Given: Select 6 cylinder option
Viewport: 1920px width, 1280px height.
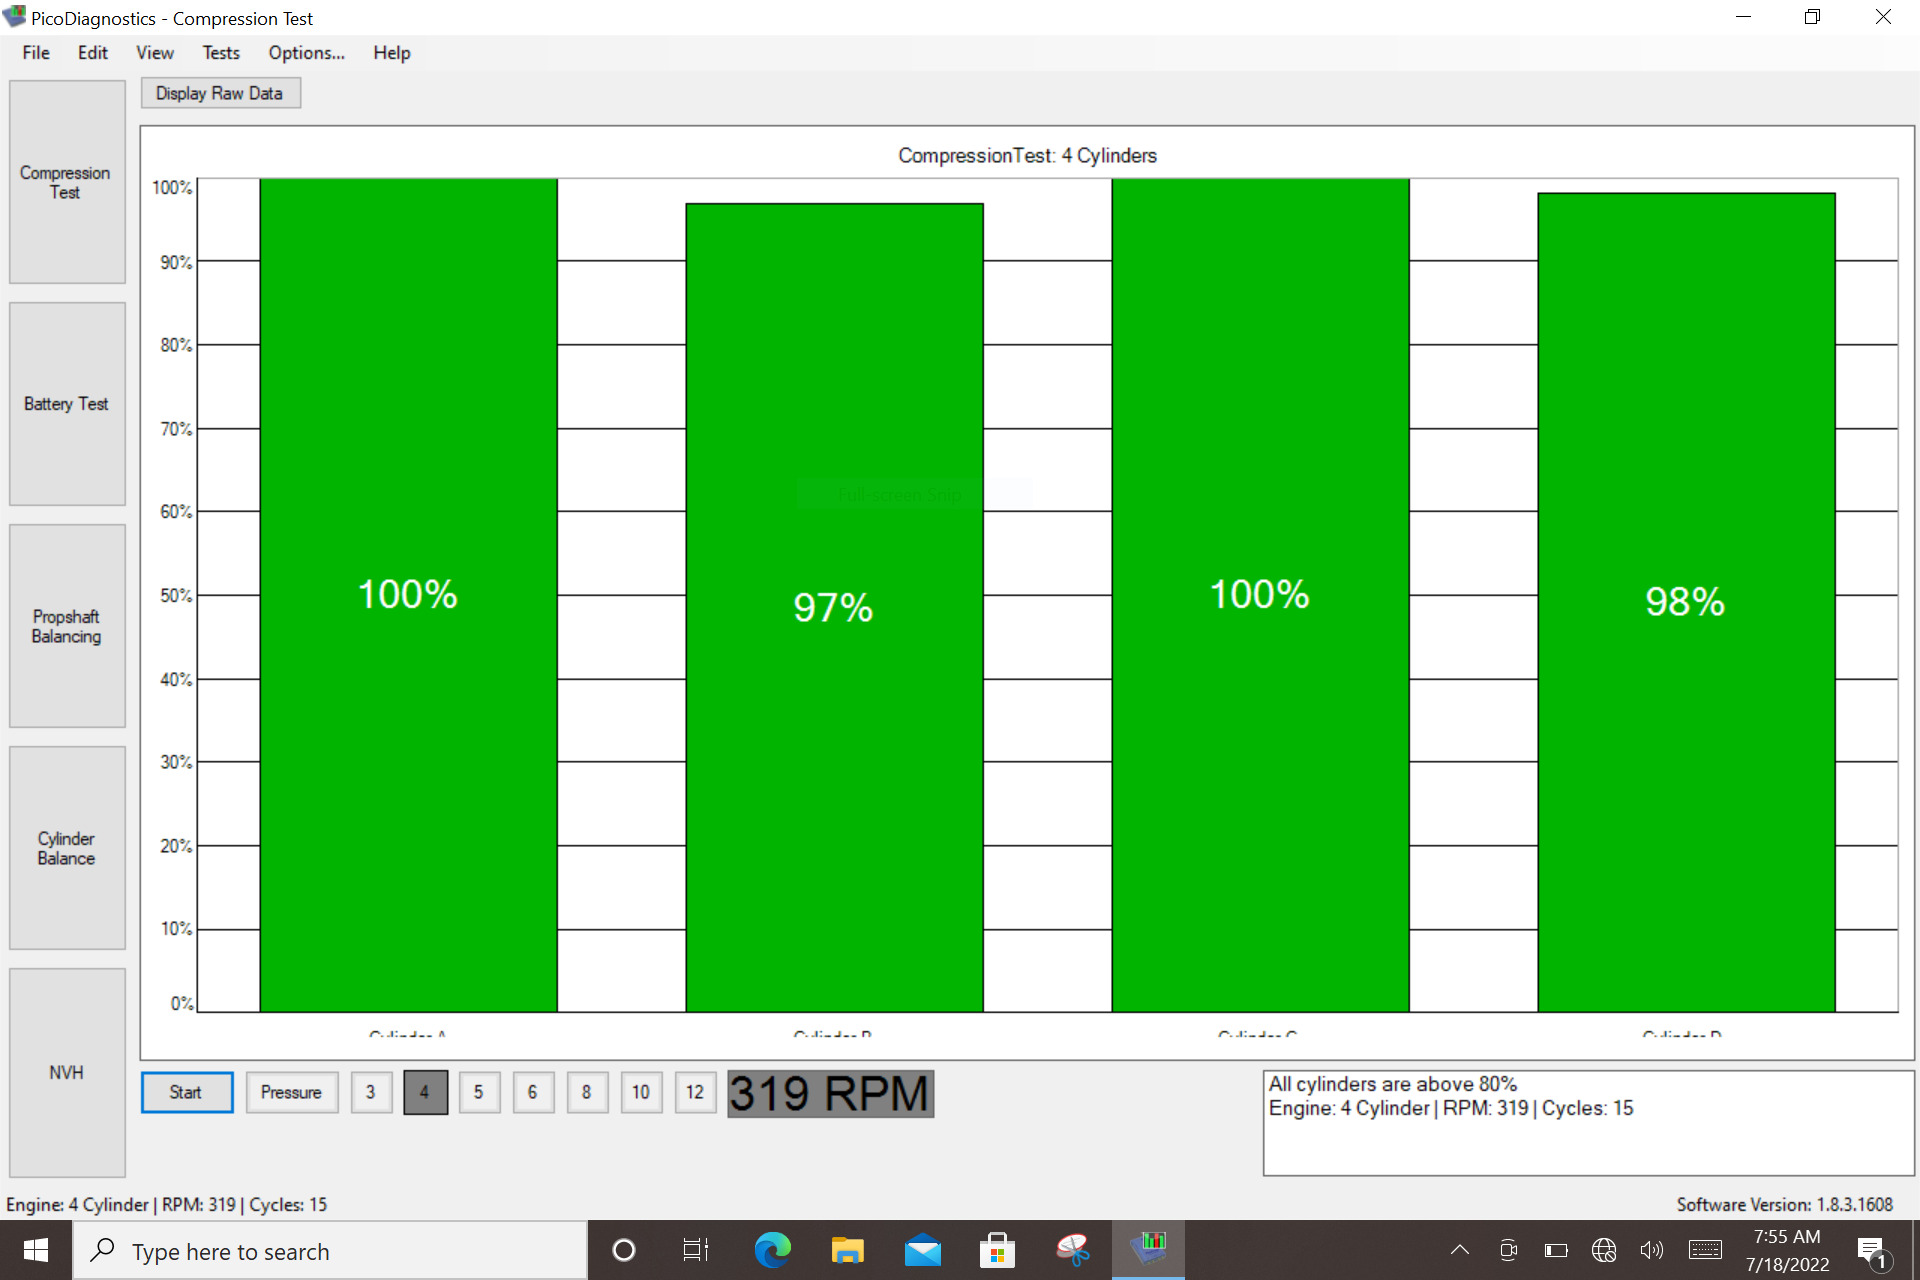Looking at the screenshot, I should tap(533, 1092).
